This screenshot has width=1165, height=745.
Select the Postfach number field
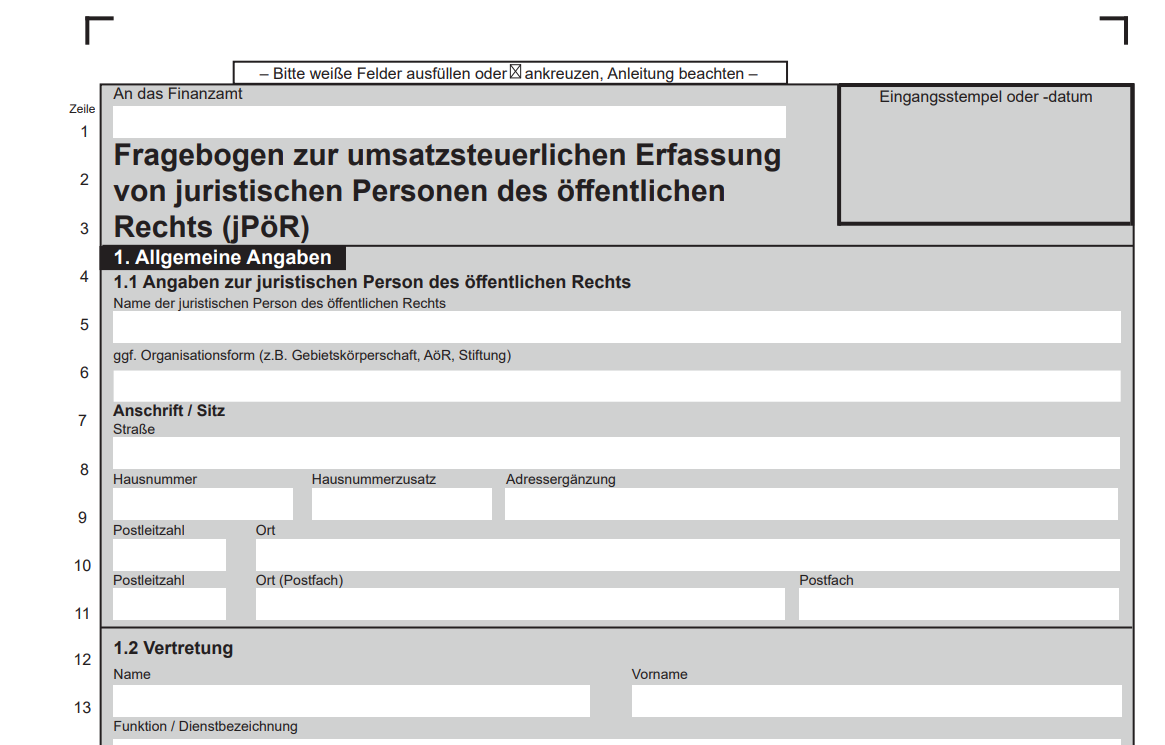pyautogui.click(x=958, y=604)
